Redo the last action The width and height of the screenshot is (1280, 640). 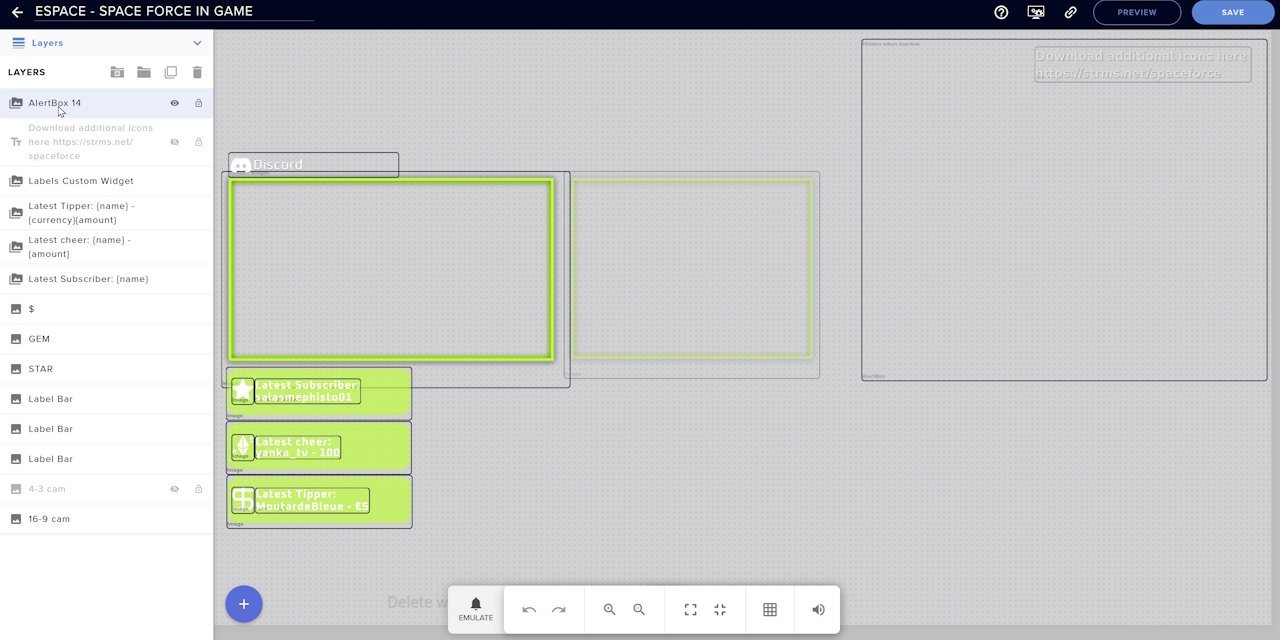tap(559, 610)
